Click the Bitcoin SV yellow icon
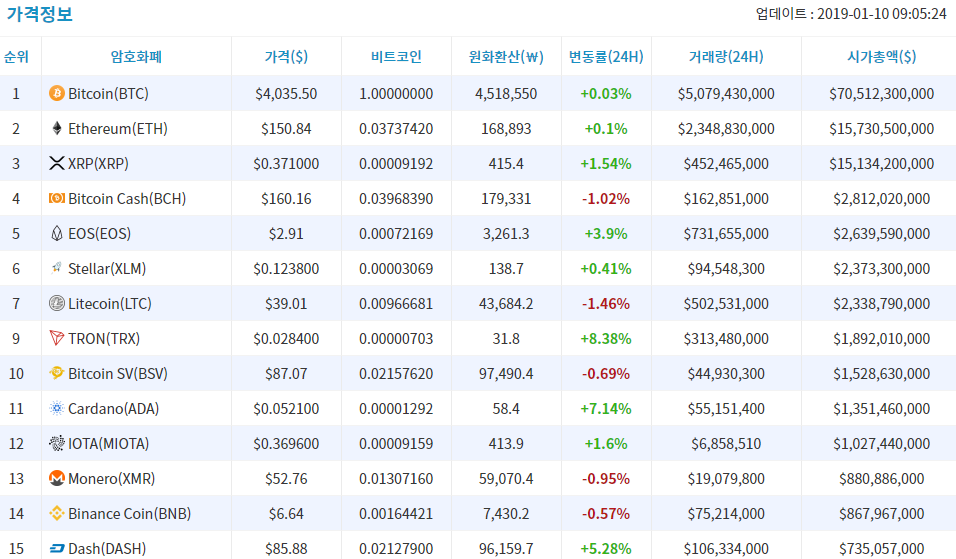The image size is (956, 559). tap(57, 372)
